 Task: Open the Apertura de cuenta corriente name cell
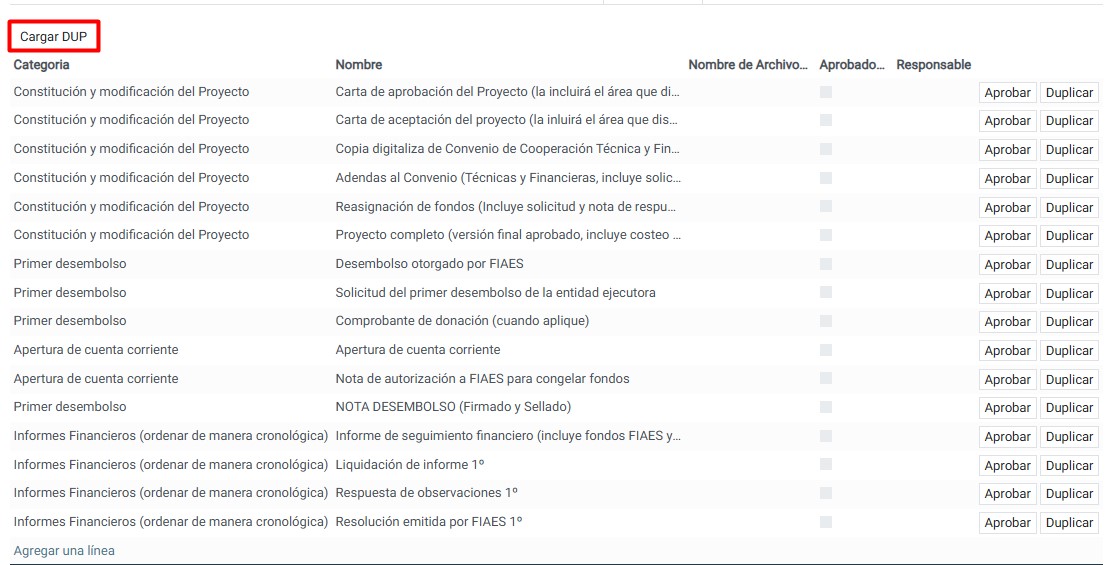point(418,350)
